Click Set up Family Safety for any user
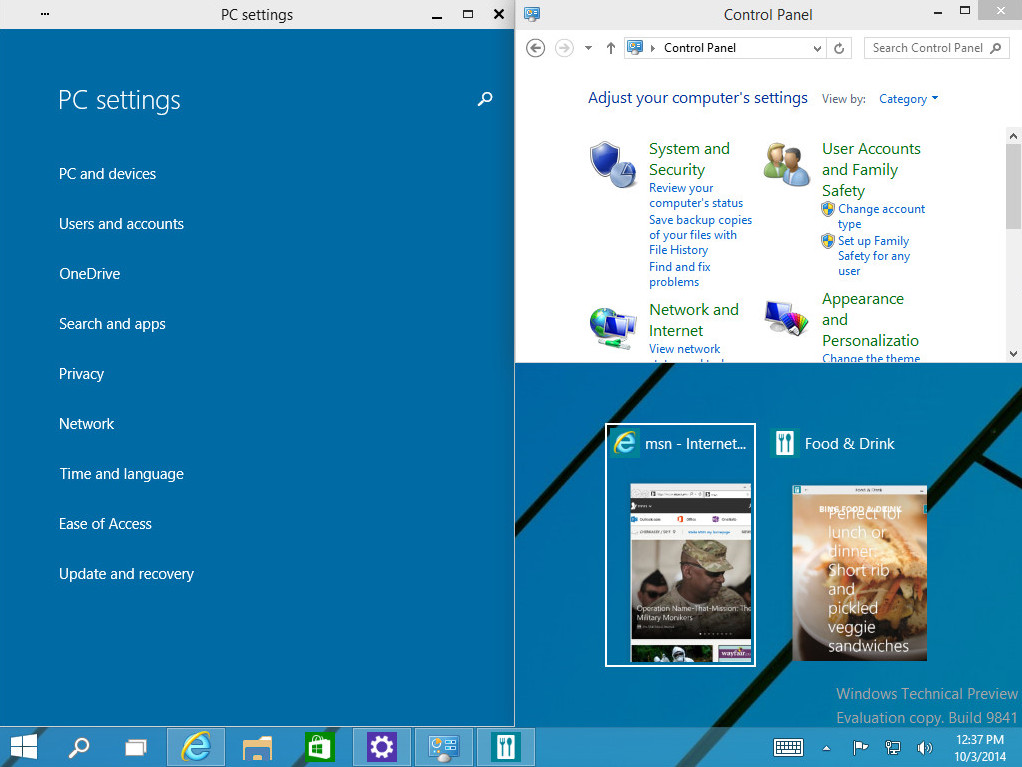 click(x=873, y=256)
